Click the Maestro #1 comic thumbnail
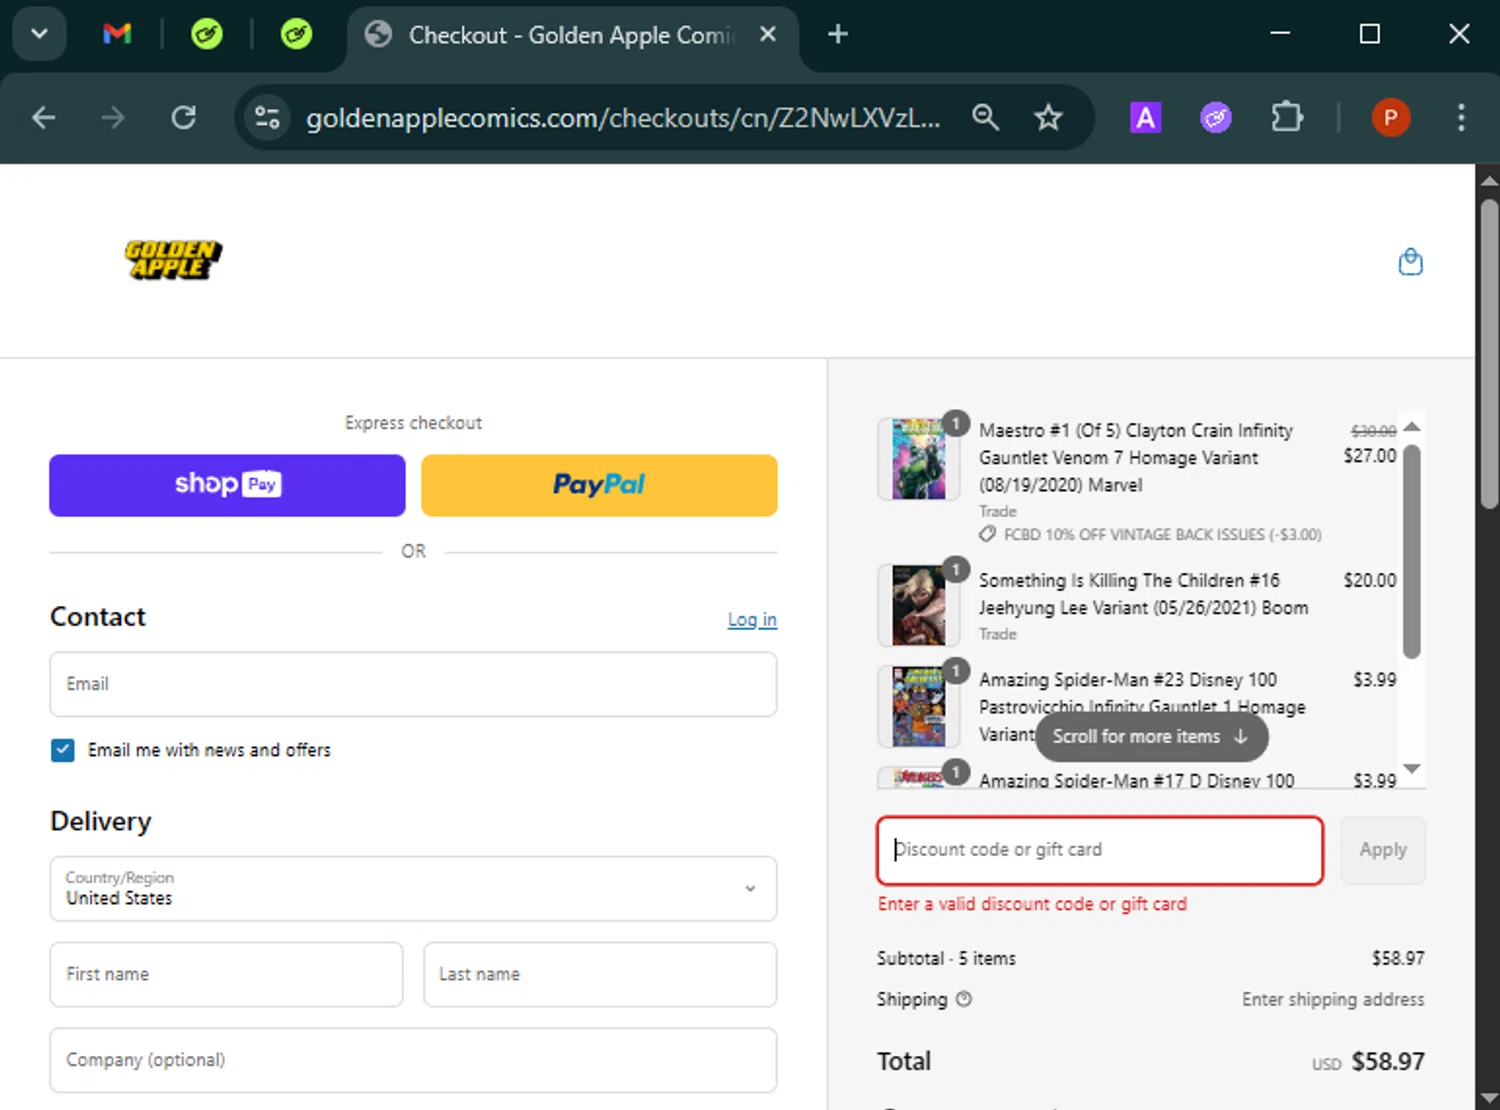The image size is (1500, 1110). (x=918, y=459)
